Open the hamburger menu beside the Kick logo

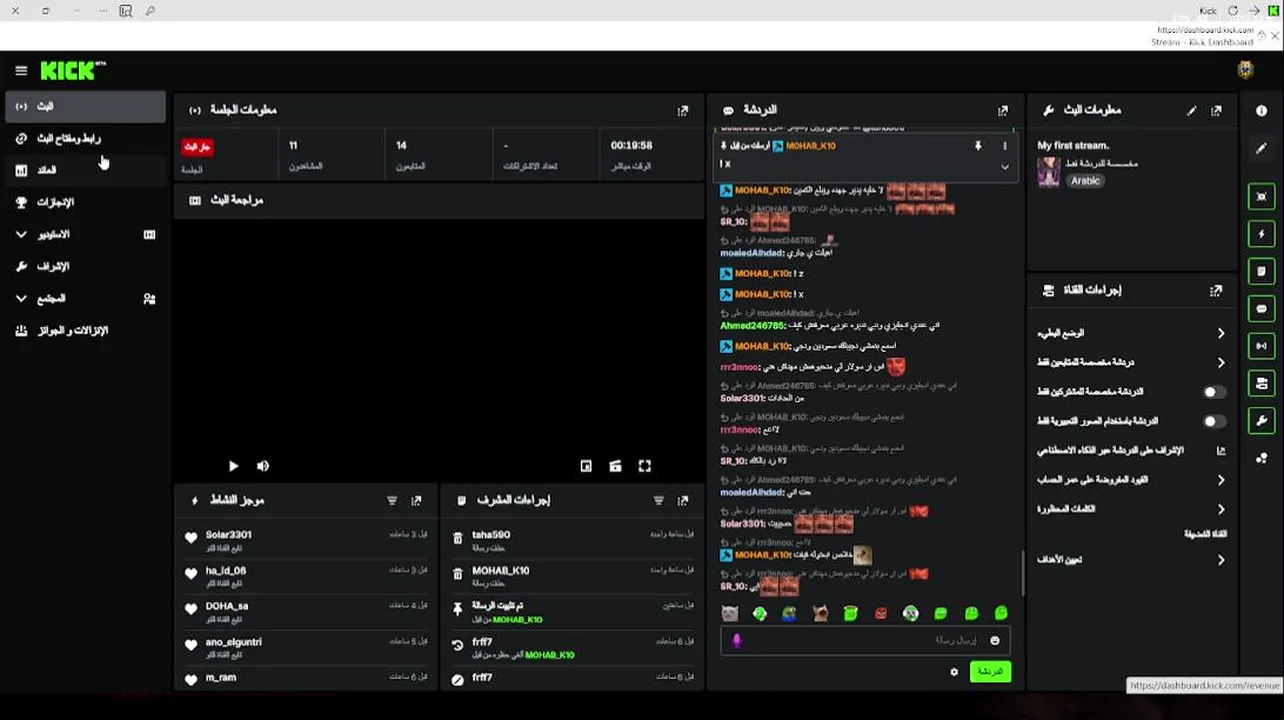pyautogui.click(x=21, y=71)
